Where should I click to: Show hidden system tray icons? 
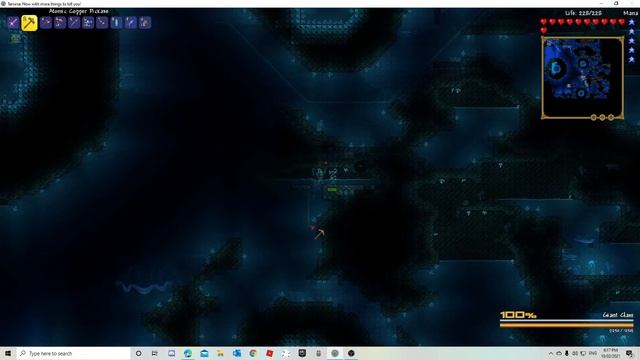(x=551, y=353)
